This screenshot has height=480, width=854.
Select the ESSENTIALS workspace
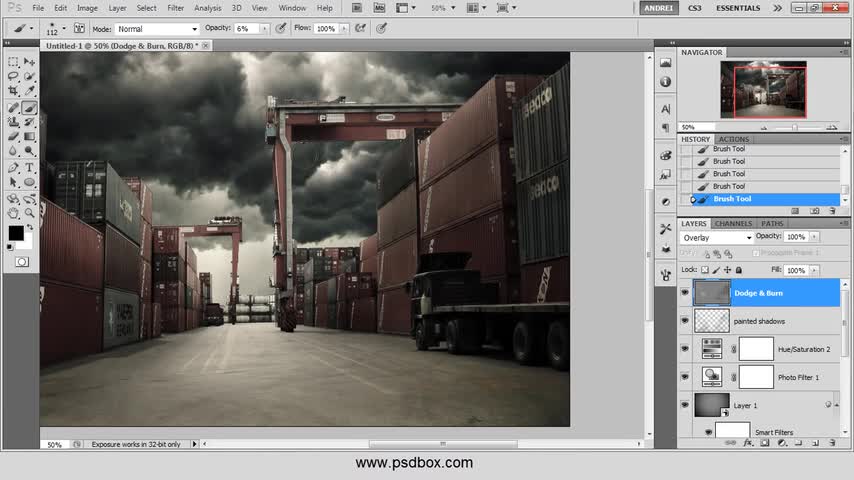pyautogui.click(x=738, y=8)
